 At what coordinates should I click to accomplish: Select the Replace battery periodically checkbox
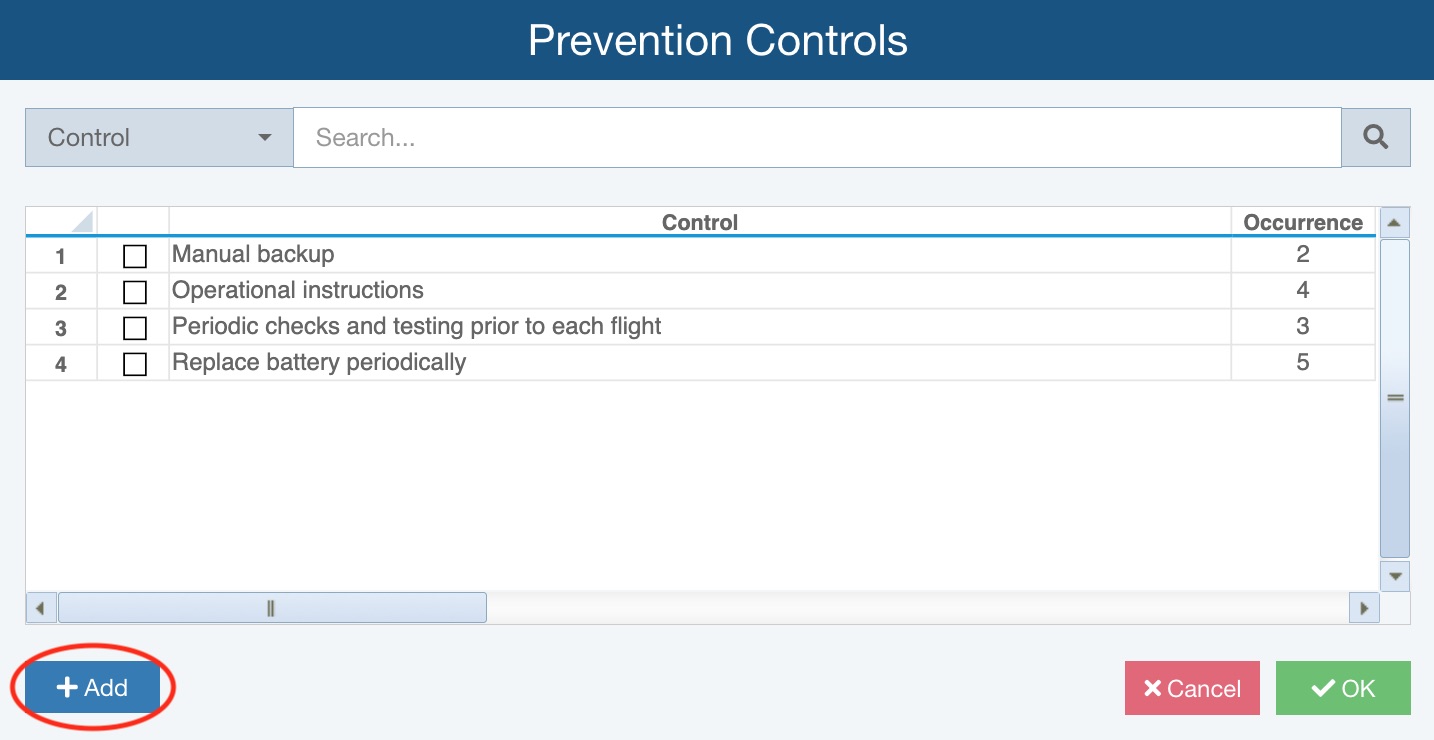pyautogui.click(x=134, y=364)
